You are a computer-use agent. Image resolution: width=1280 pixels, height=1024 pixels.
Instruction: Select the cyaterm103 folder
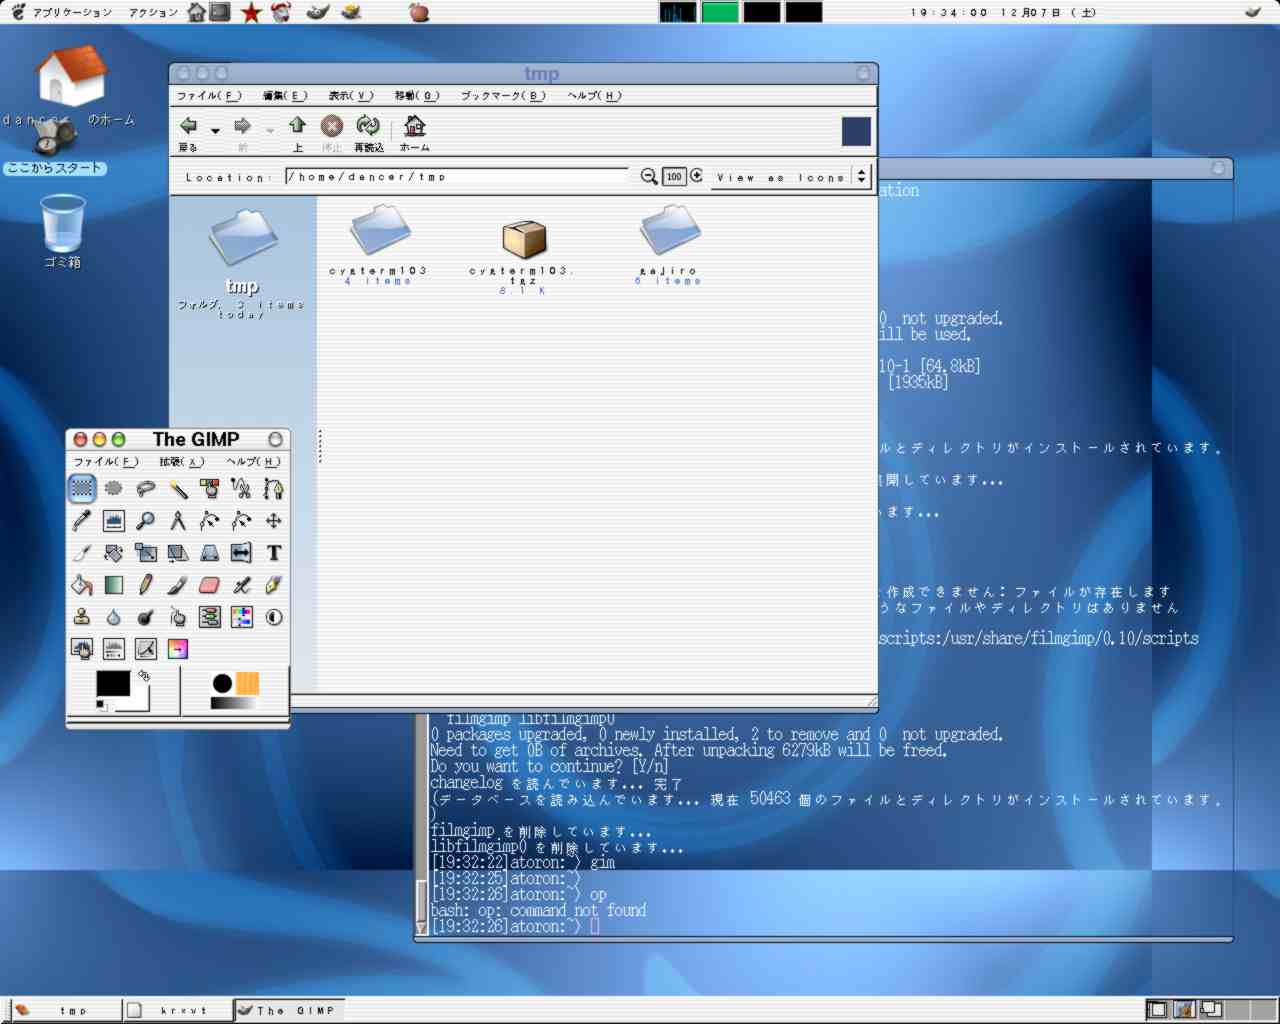(379, 244)
